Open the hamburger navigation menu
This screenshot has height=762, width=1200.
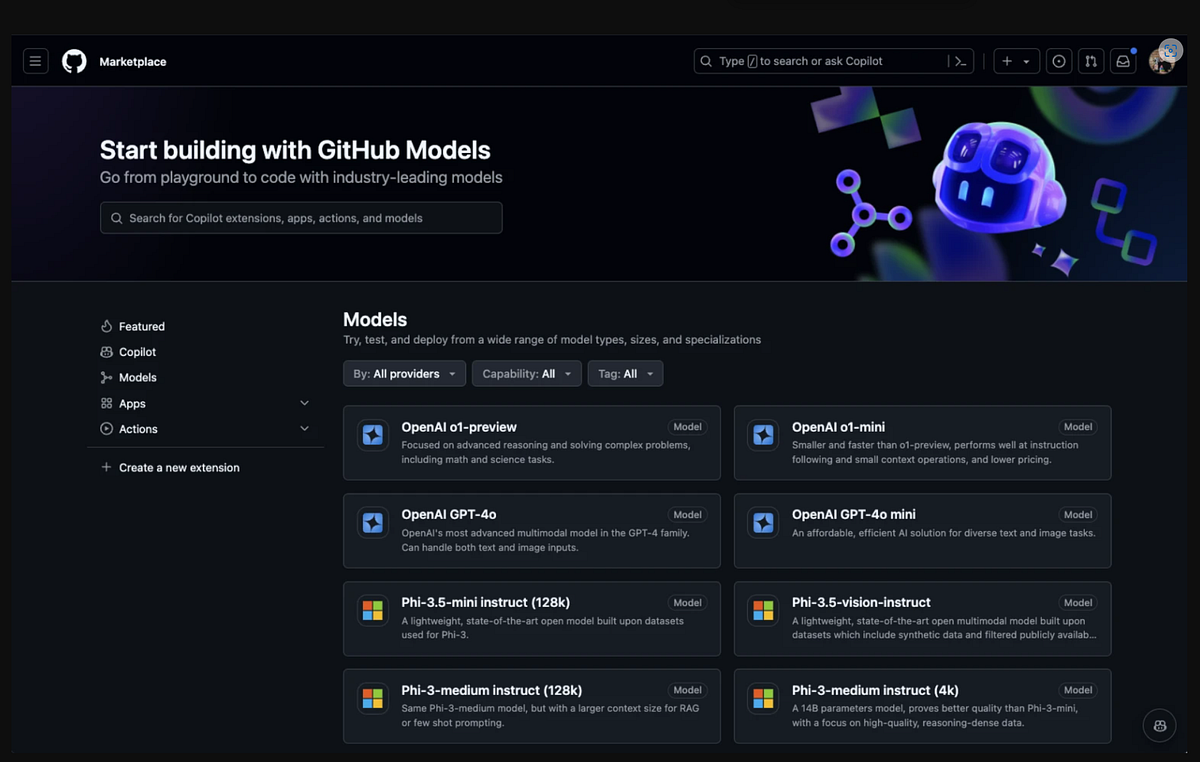click(x=35, y=61)
